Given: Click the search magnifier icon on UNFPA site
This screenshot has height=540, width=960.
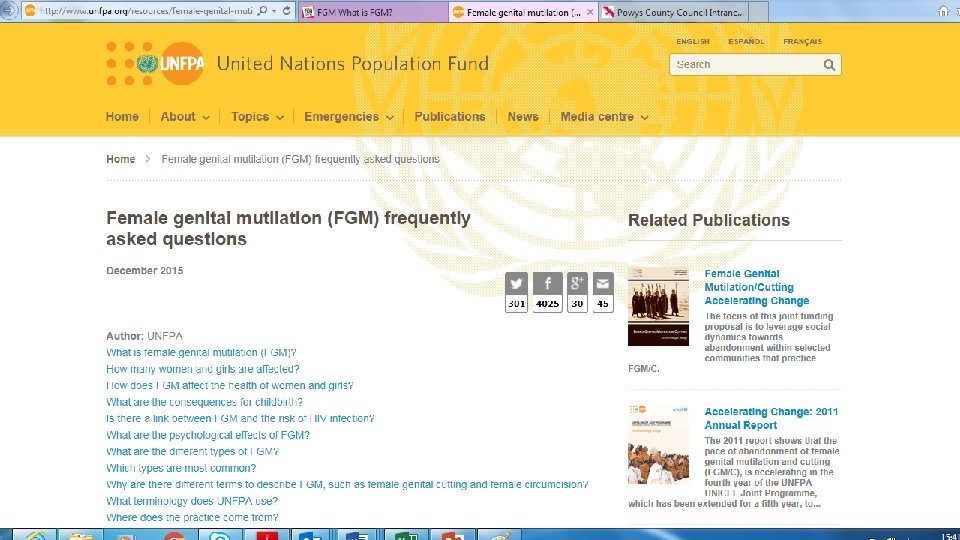Looking at the screenshot, I should [829, 65].
